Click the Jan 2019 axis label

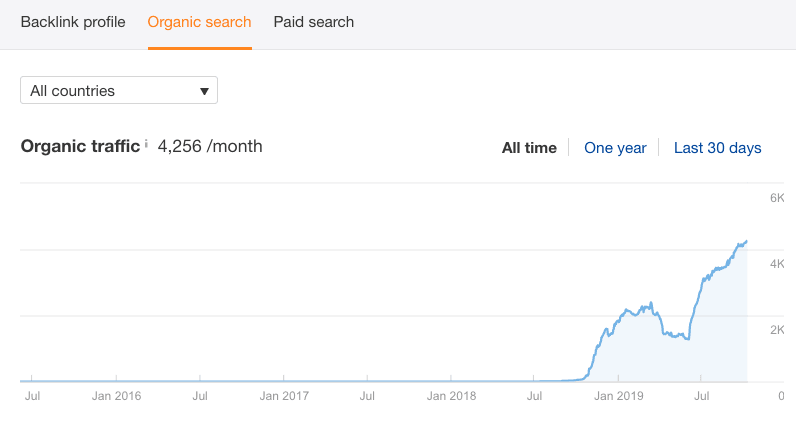click(x=618, y=396)
